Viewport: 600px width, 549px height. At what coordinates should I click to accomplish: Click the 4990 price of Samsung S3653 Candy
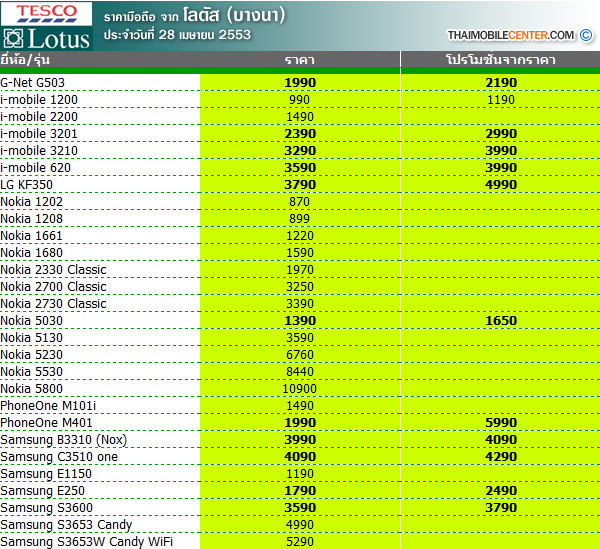coord(300,525)
